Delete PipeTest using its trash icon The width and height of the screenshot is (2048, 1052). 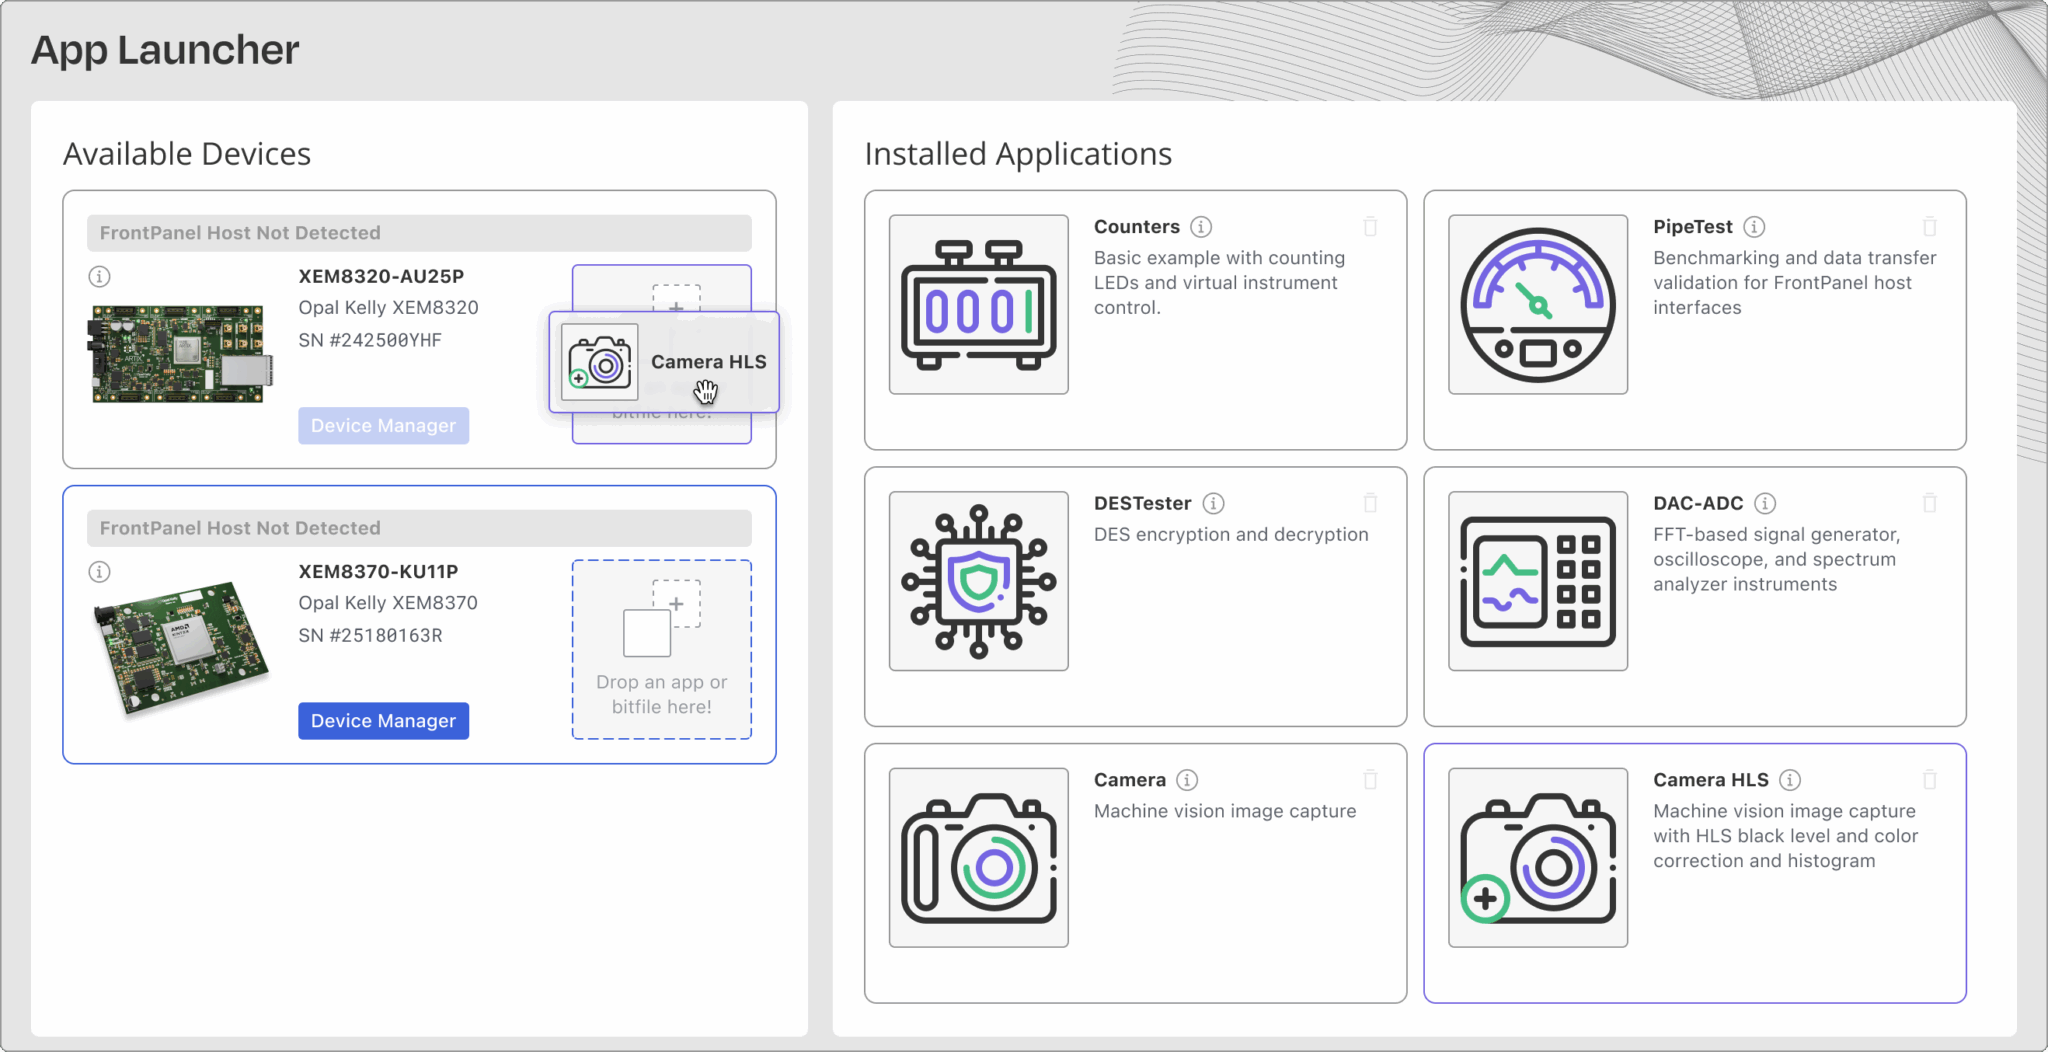(x=1930, y=226)
